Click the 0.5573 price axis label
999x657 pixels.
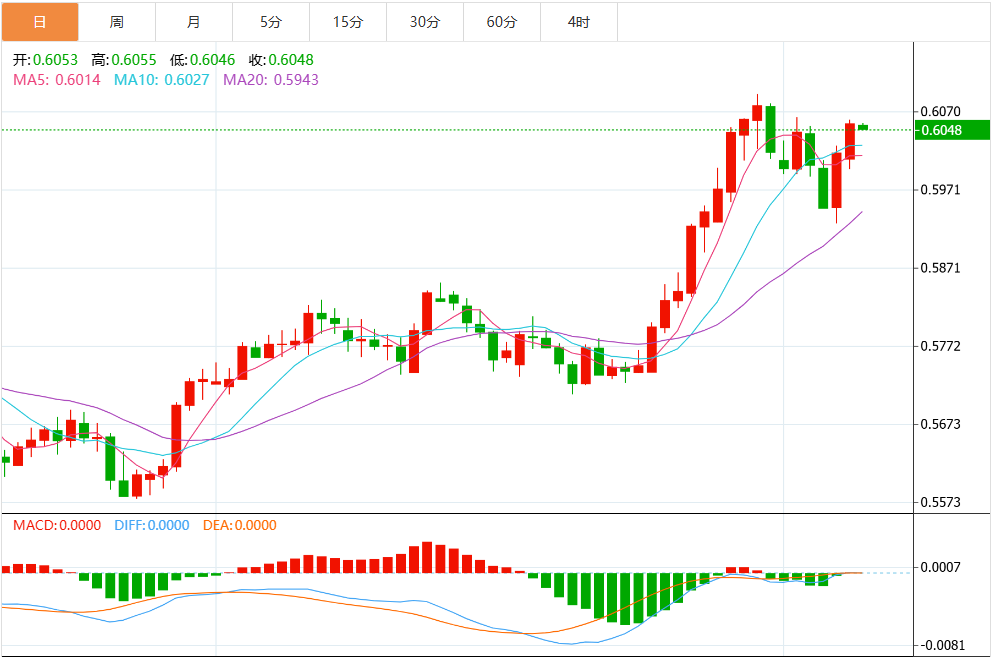(940, 502)
